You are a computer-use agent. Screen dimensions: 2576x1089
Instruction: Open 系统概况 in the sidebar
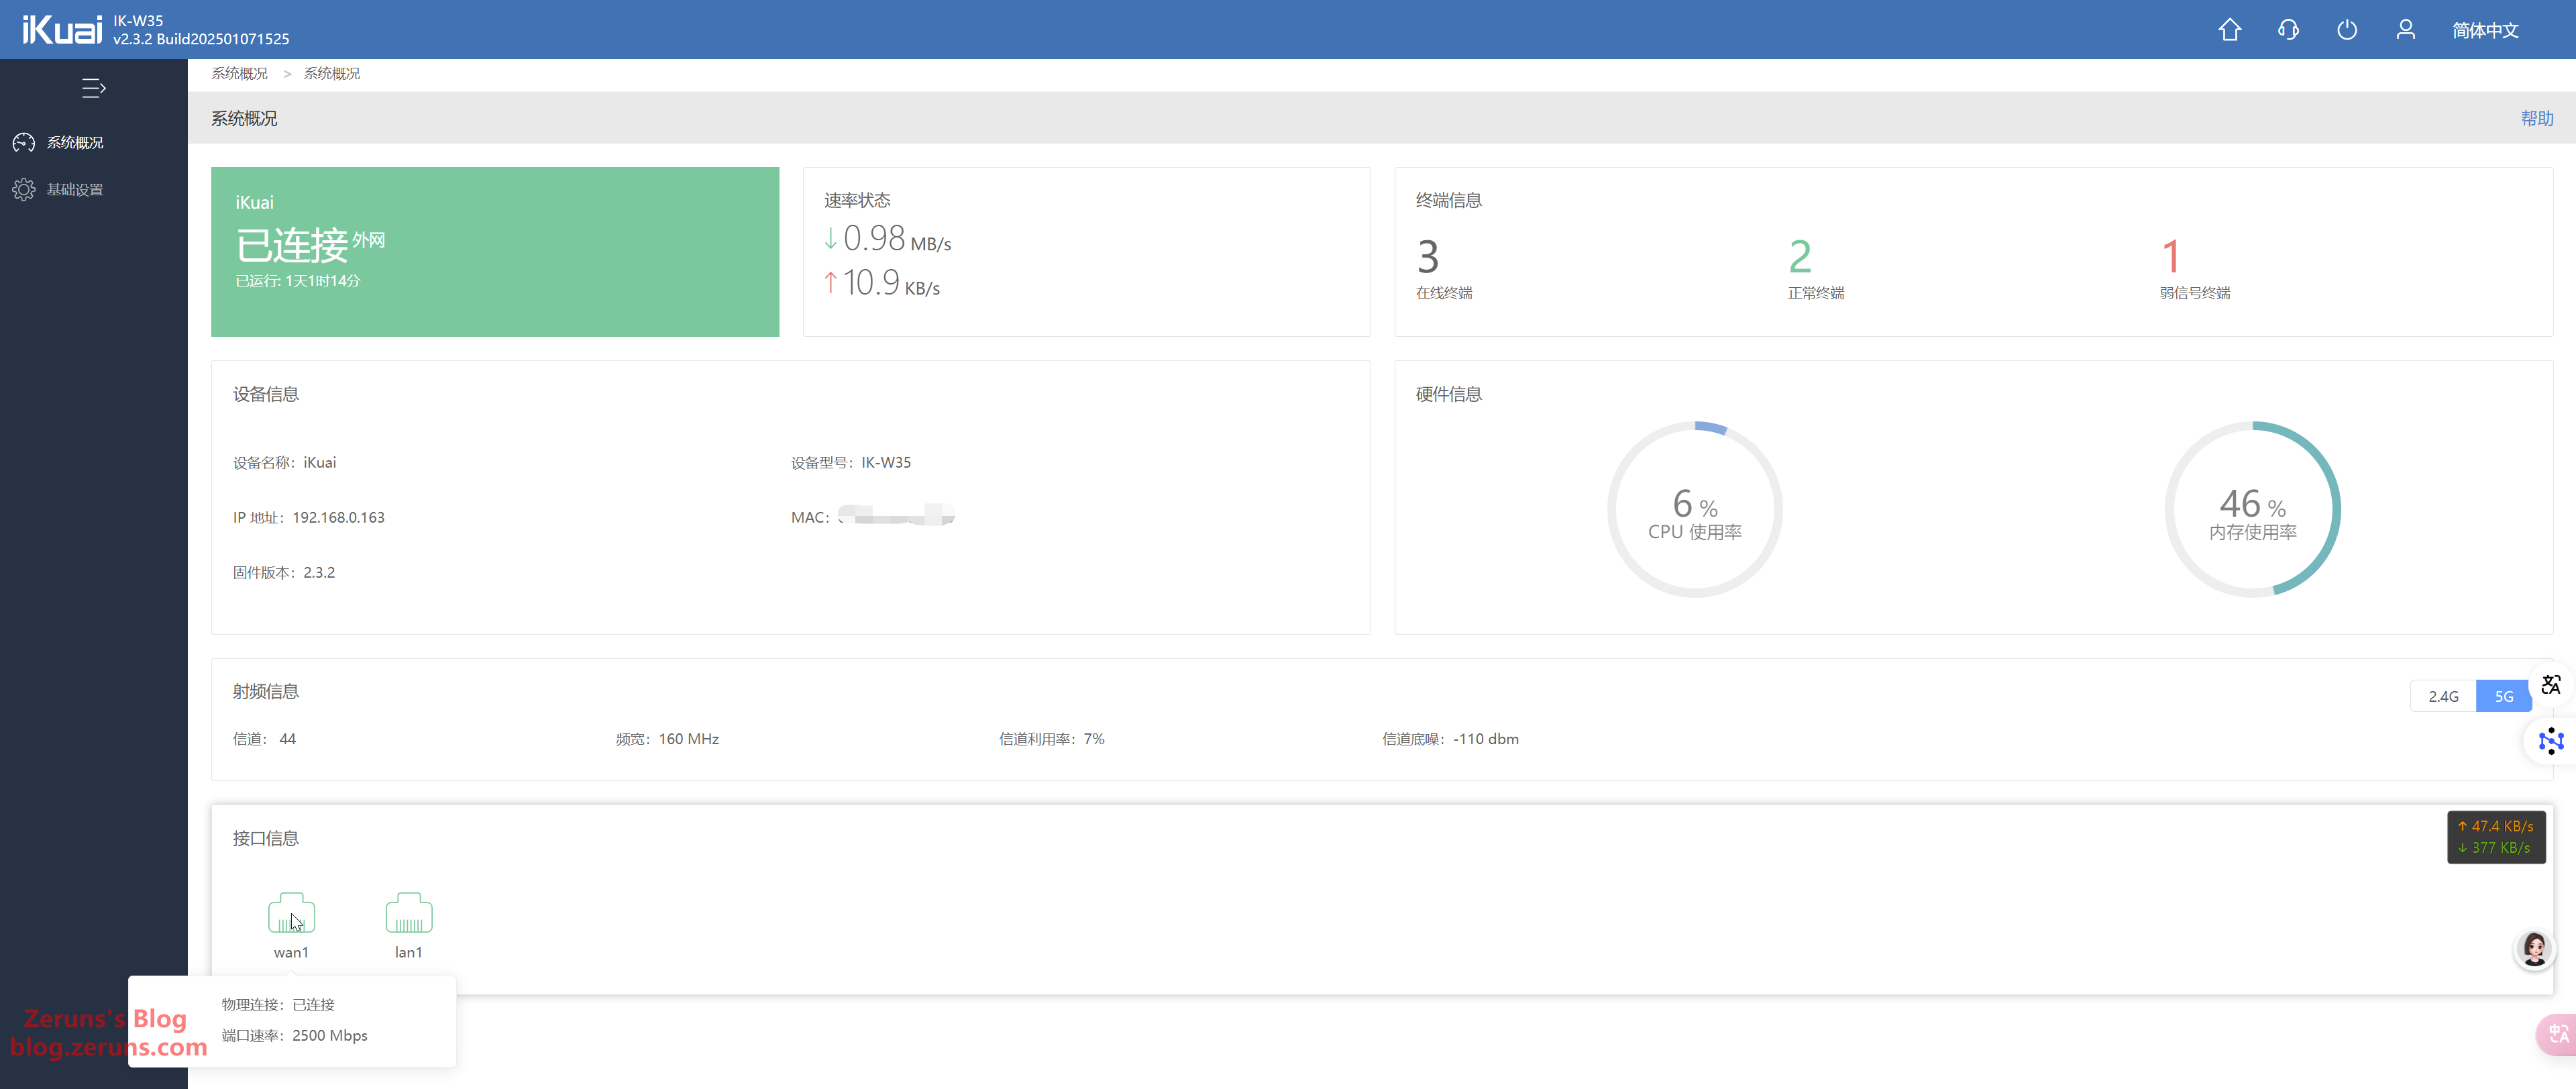(x=75, y=143)
